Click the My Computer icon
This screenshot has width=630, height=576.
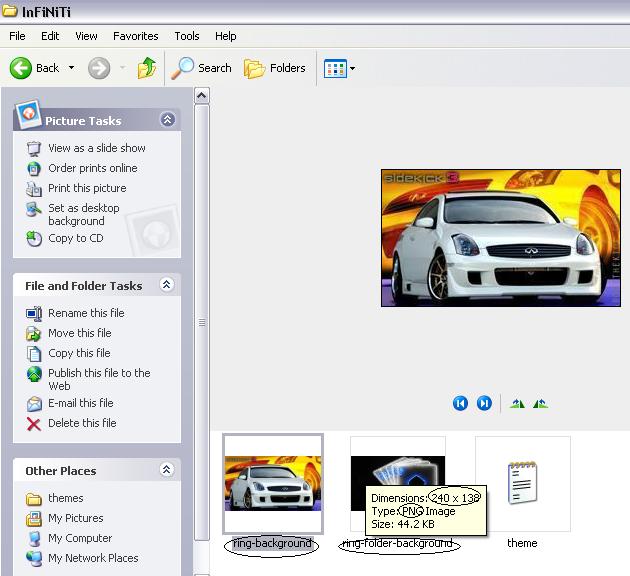pos(34,539)
